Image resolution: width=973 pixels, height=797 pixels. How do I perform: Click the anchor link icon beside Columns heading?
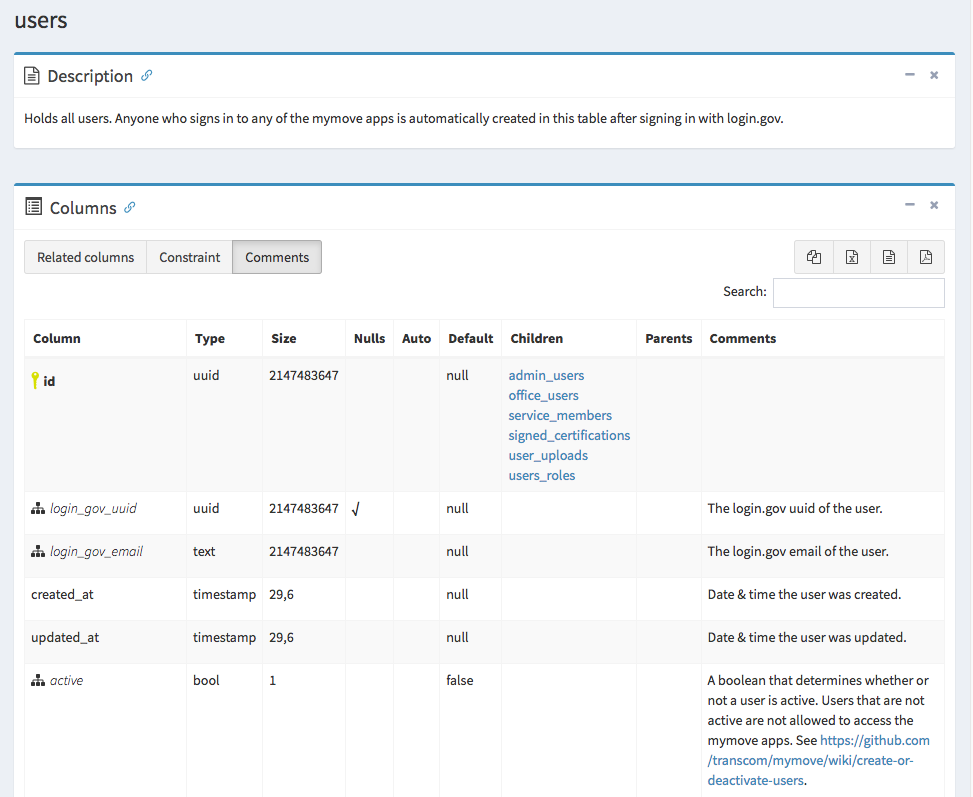[127, 208]
